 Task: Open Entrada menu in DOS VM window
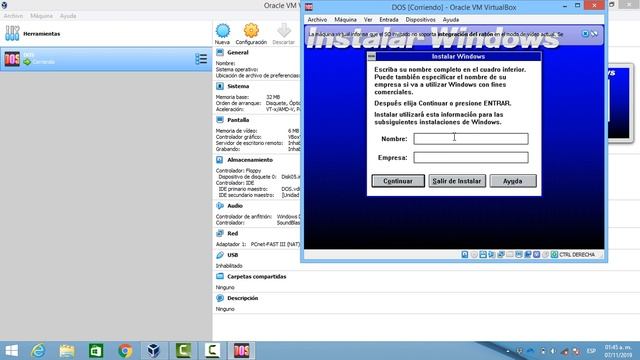(389, 20)
